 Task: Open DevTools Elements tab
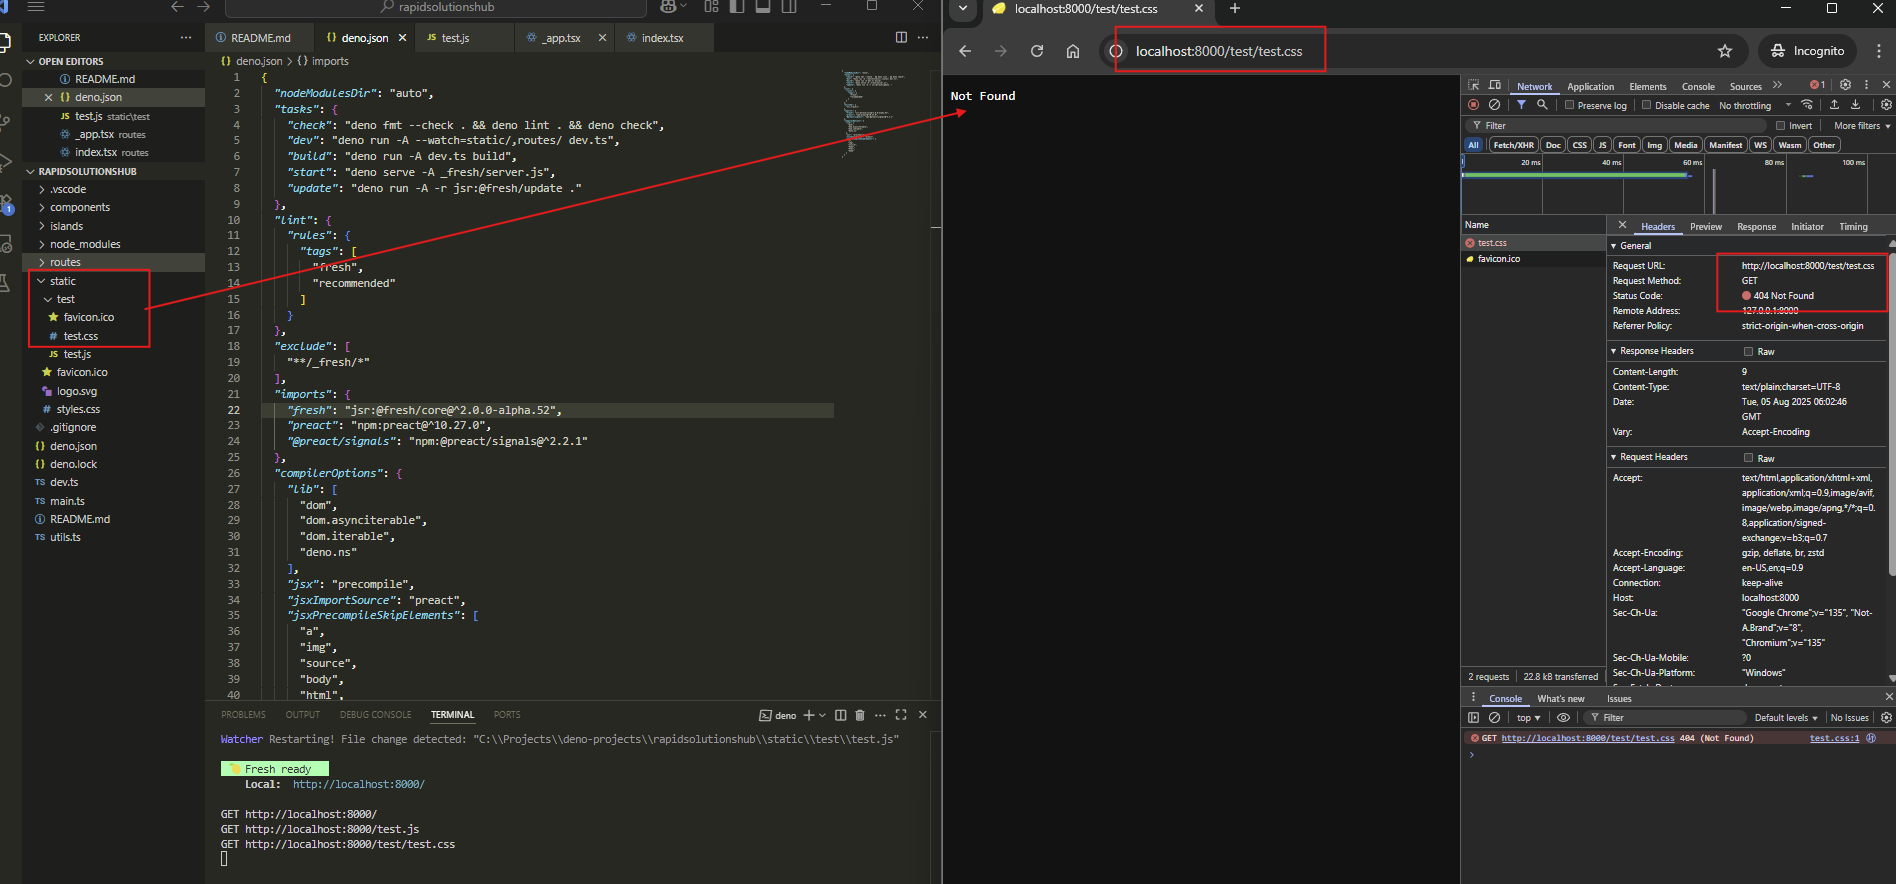[x=1647, y=87]
